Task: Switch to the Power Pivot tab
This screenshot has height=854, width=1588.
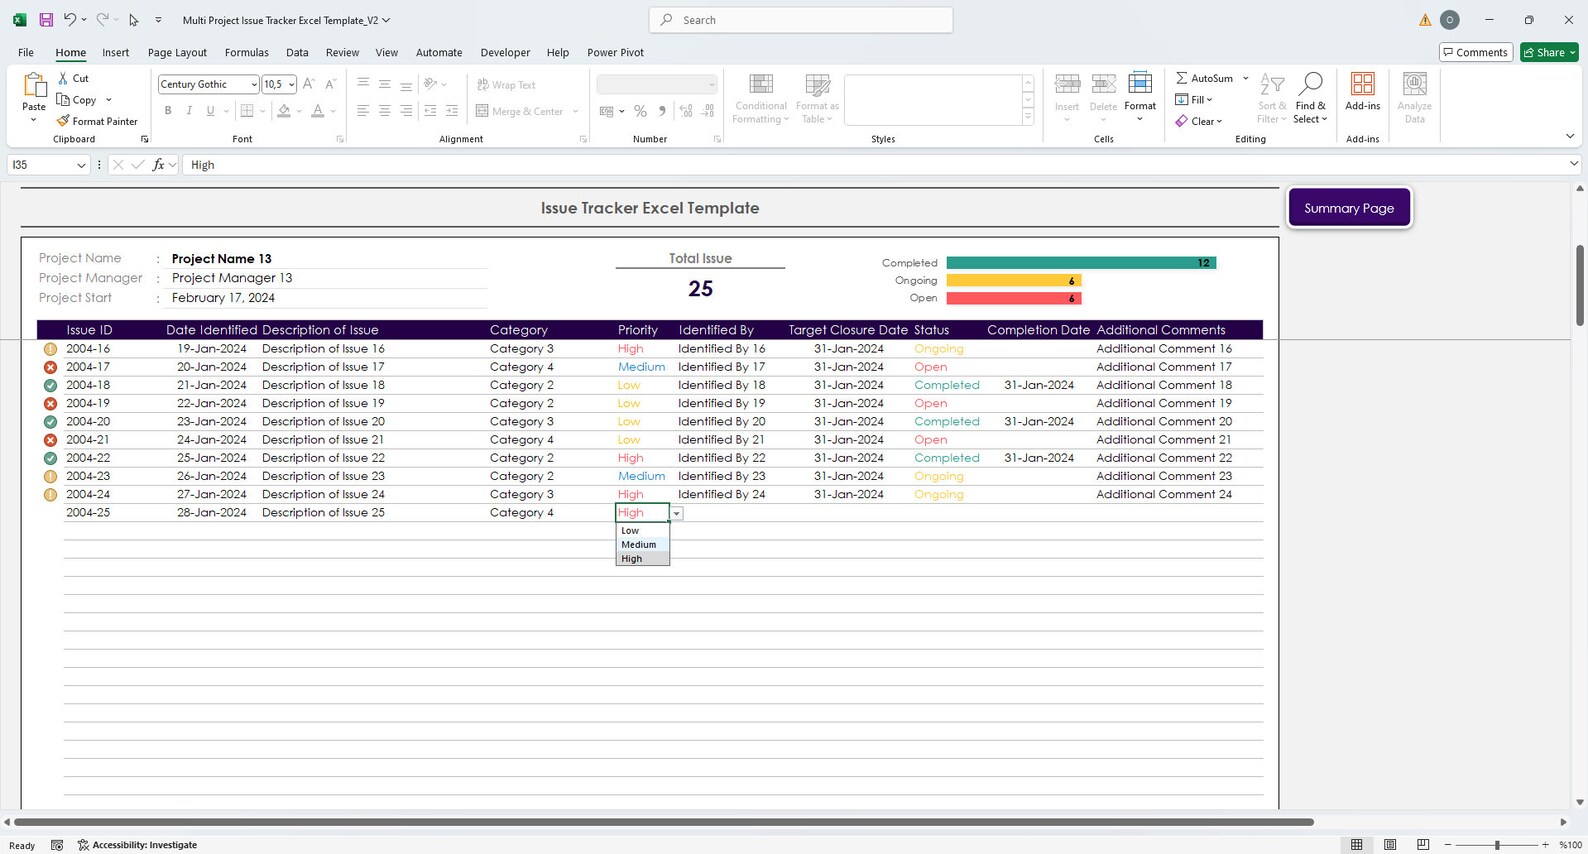Action: 615,52
